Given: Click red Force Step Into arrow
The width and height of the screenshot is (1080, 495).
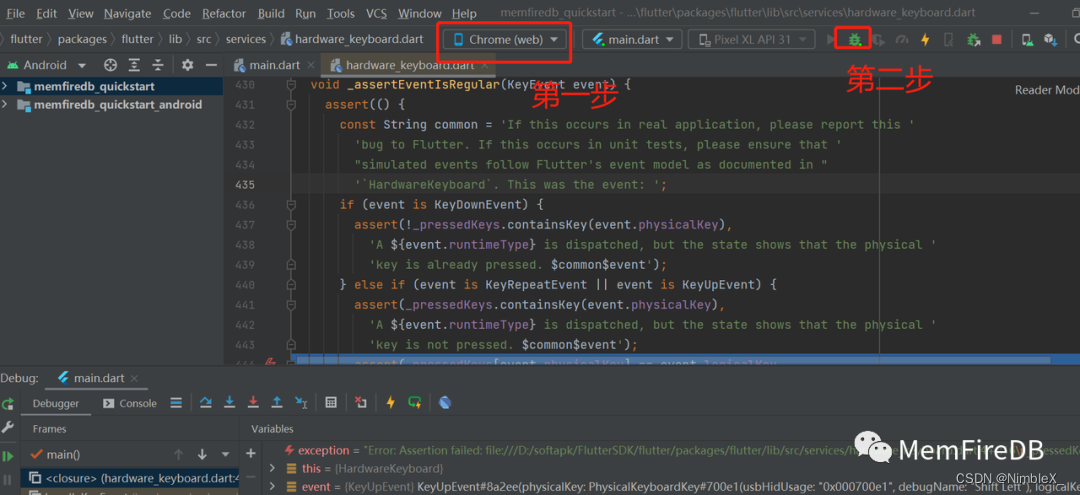Looking at the screenshot, I should click(253, 402).
